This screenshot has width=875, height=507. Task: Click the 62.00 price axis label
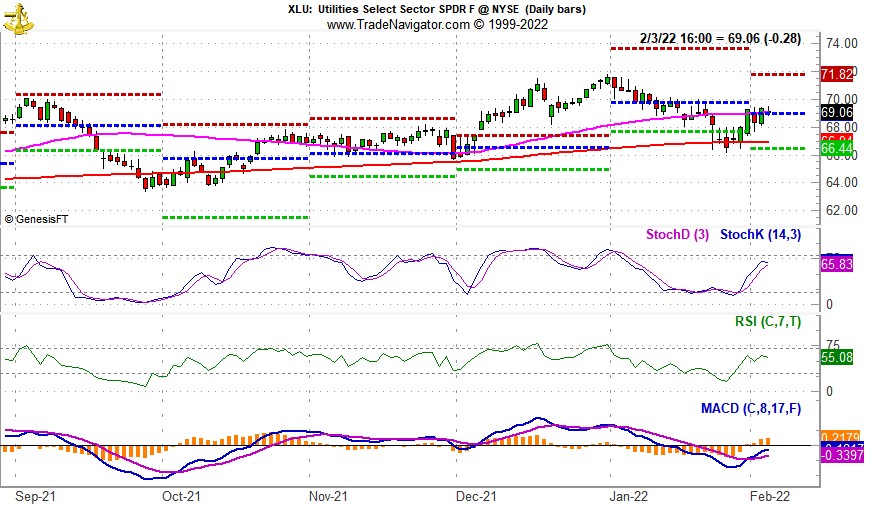pyautogui.click(x=838, y=210)
